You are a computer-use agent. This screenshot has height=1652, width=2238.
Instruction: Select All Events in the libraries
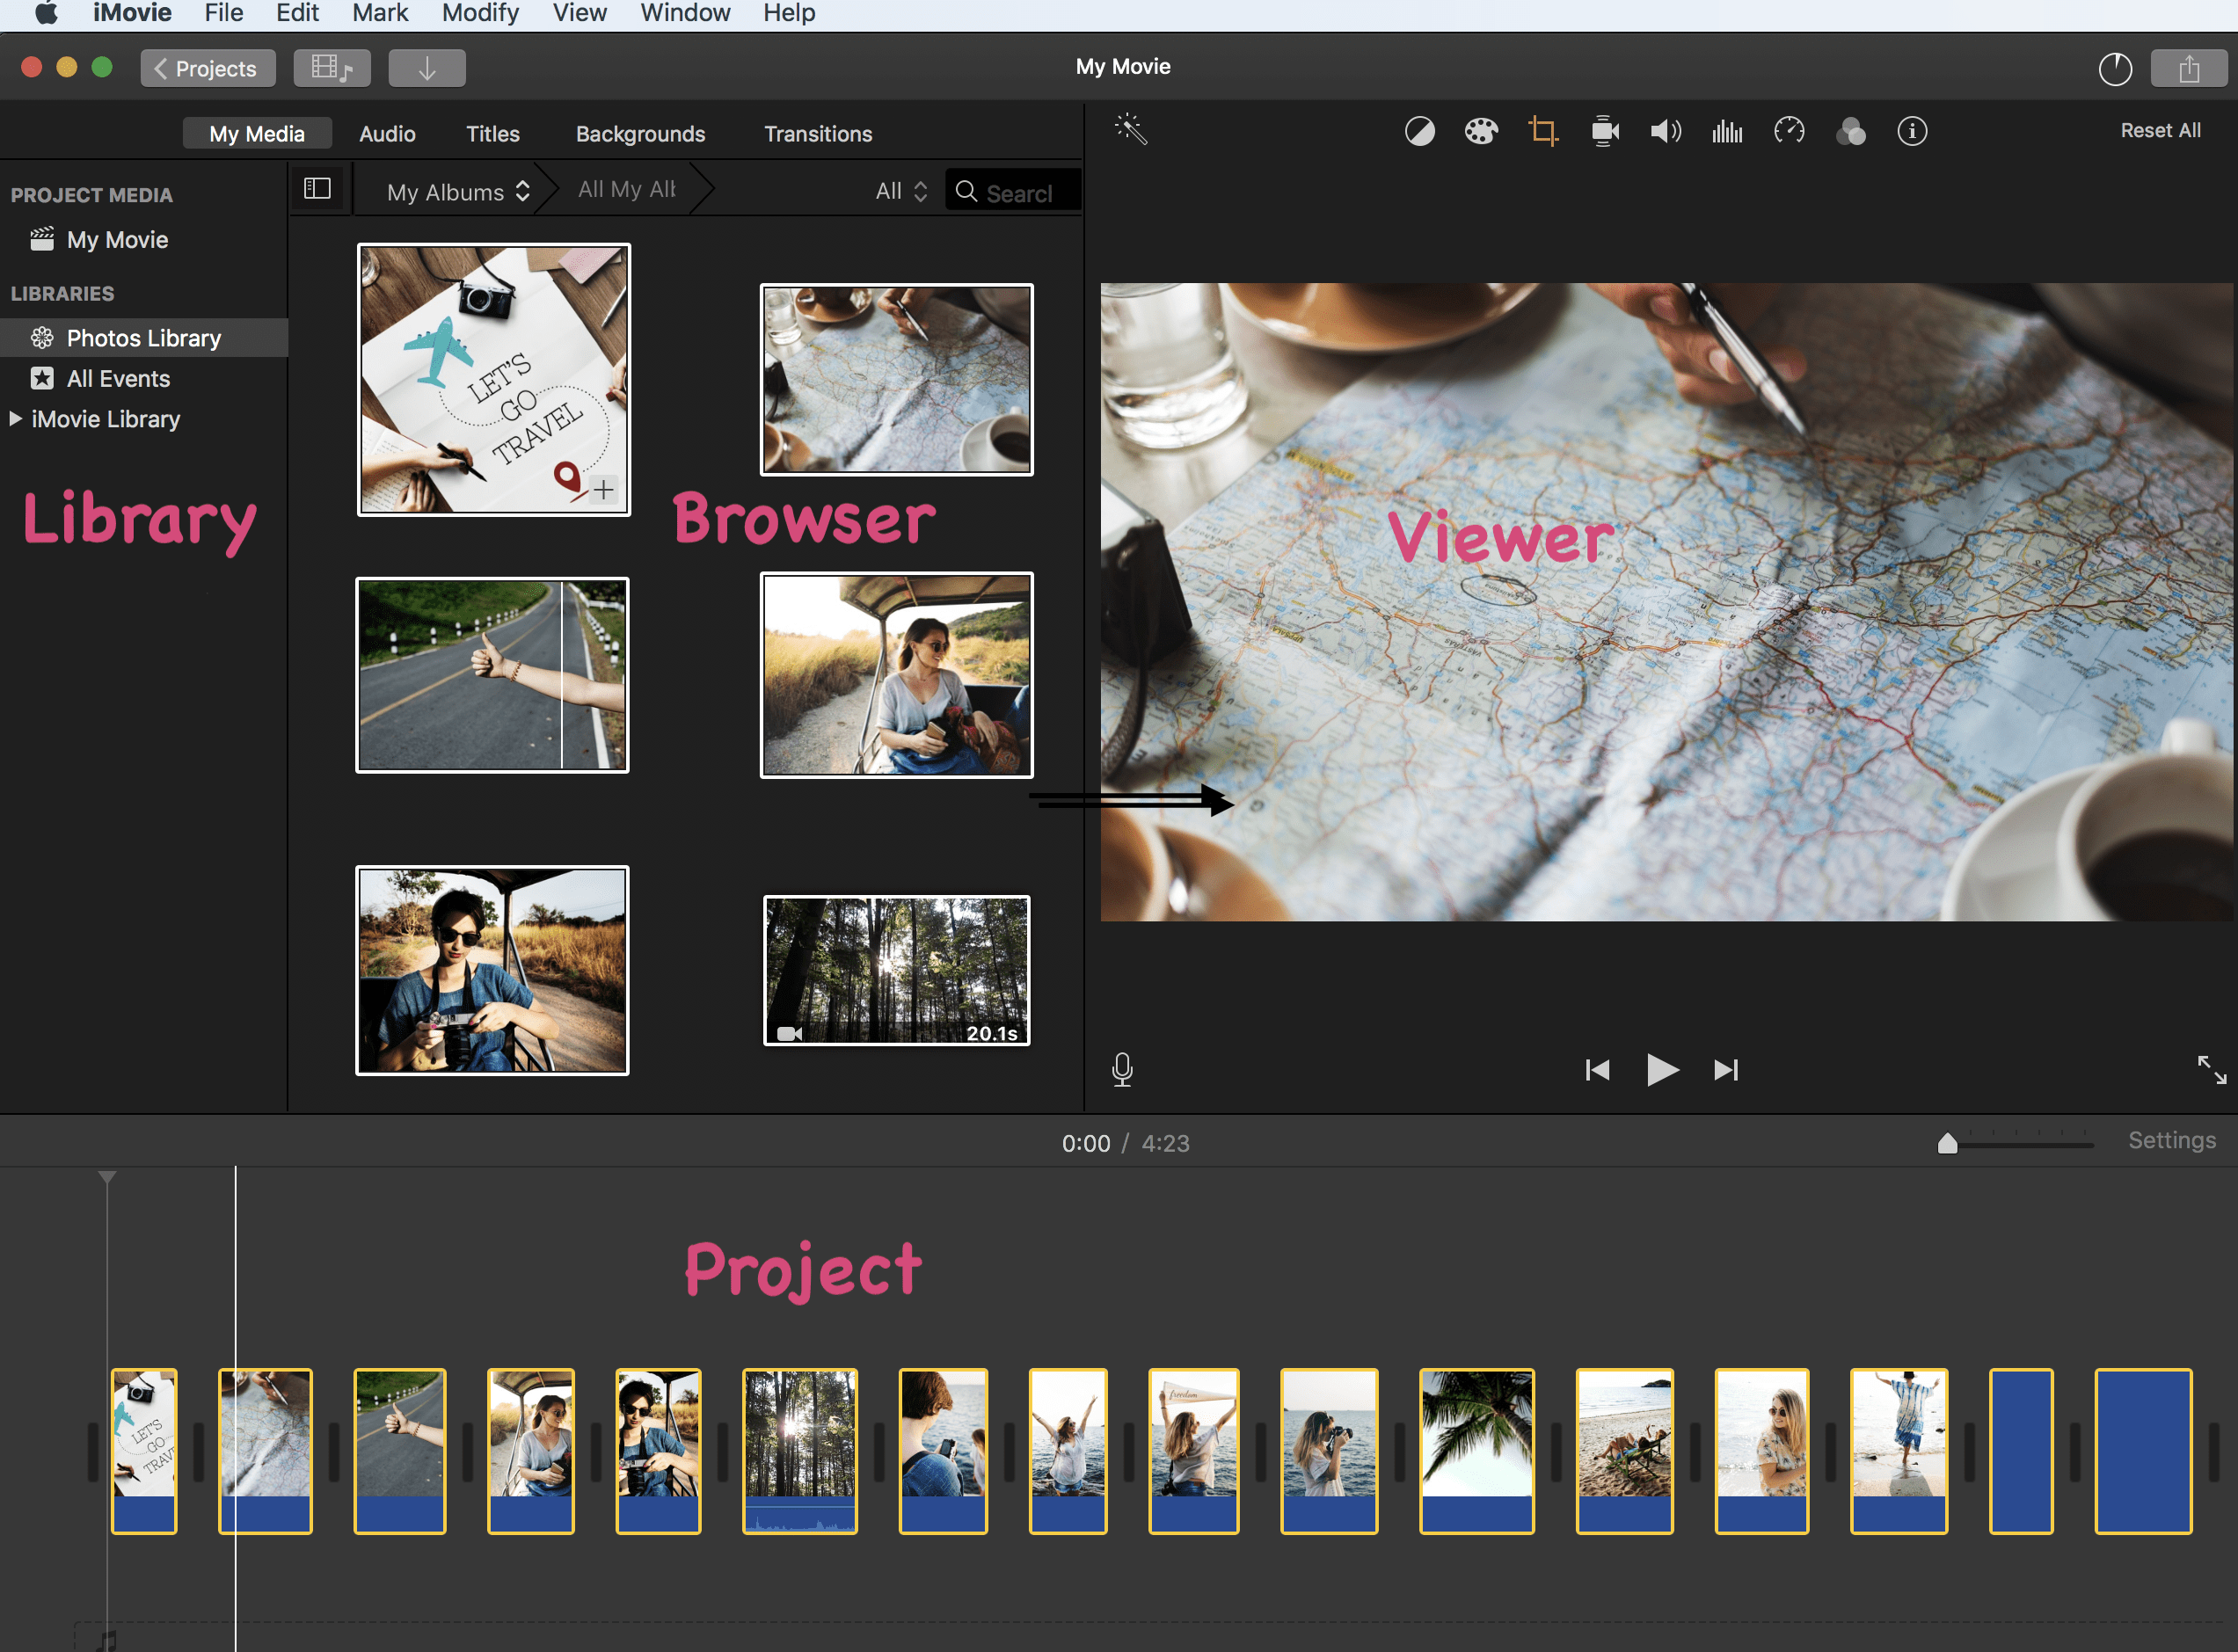point(118,379)
